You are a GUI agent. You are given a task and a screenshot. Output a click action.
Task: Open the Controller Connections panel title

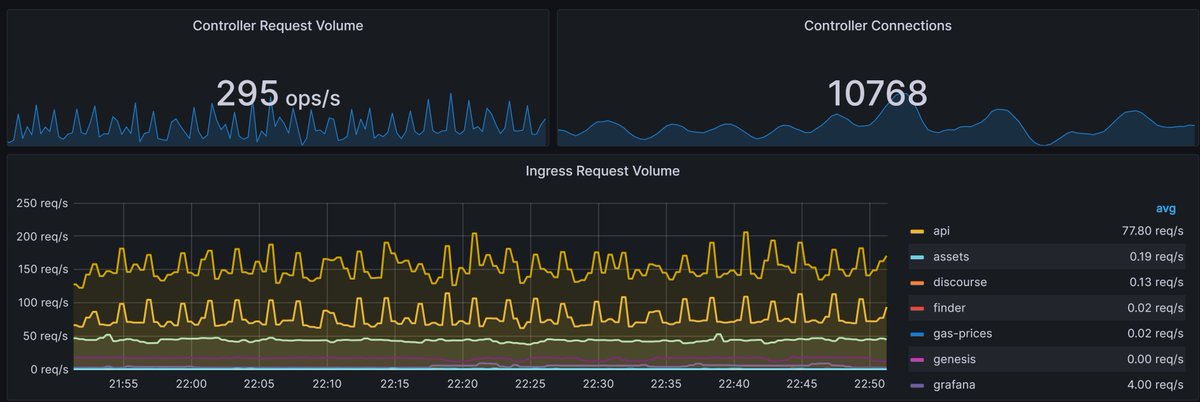tap(877, 26)
